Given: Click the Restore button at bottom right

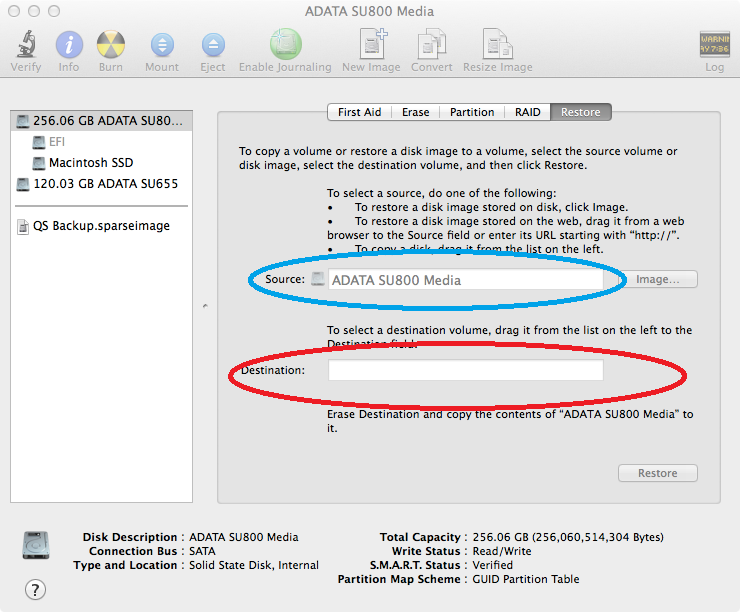Looking at the screenshot, I should point(658,473).
